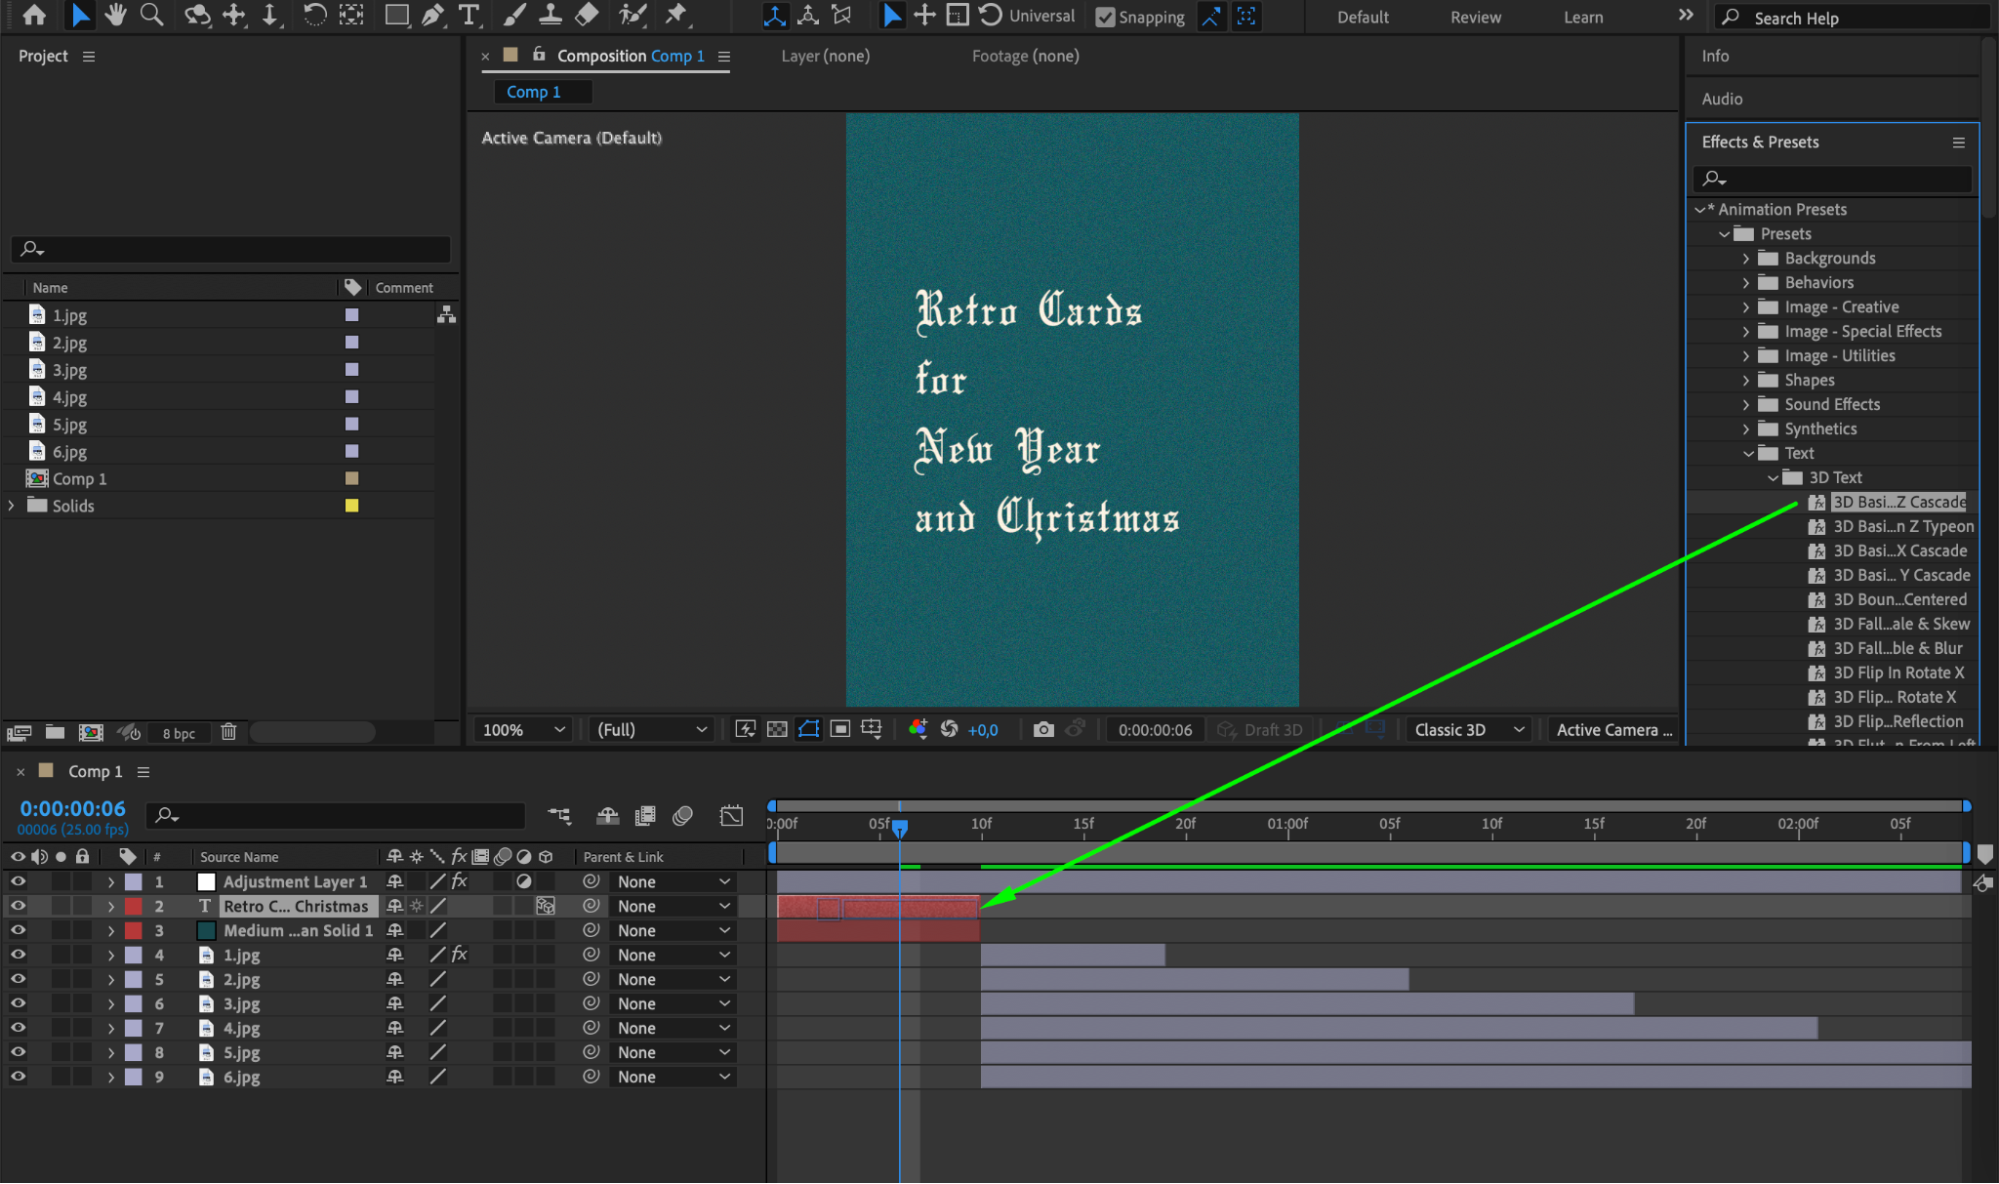Expand the Backgrounds presets folder
This screenshot has width=1999, height=1184.
click(x=1746, y=258)
